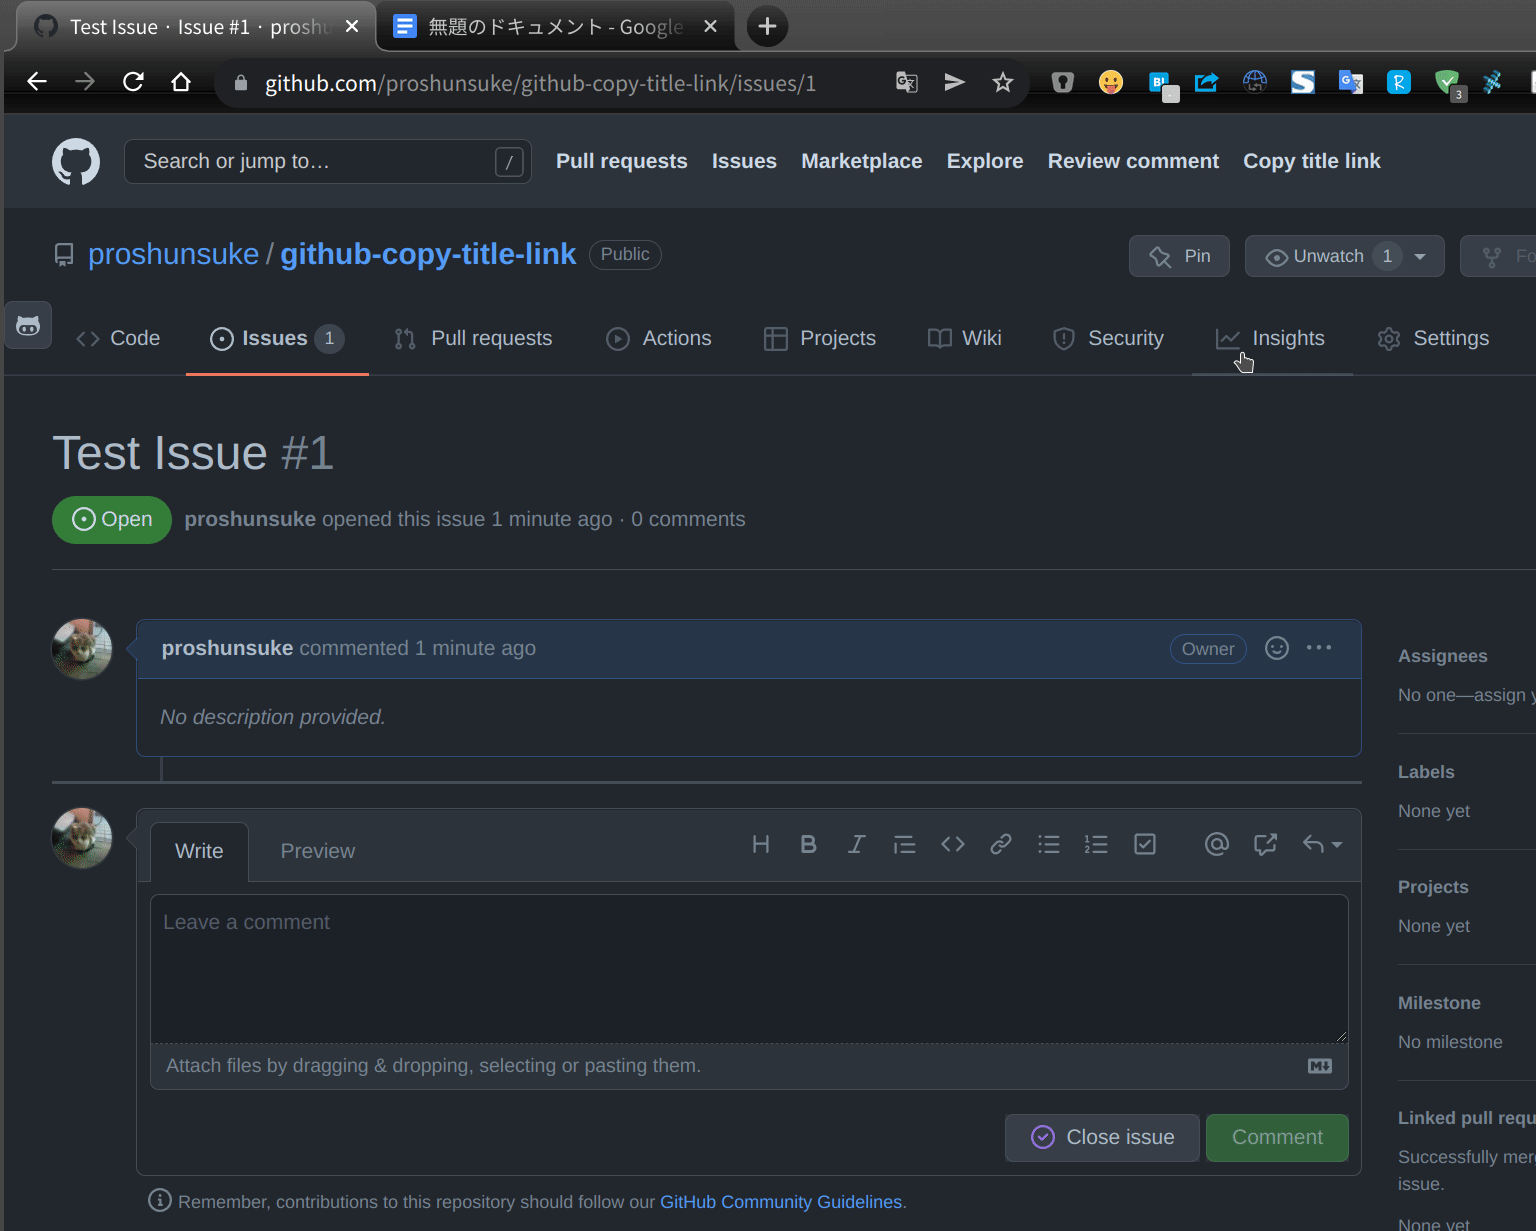
Task: Switch to Preview tab in comment editor
Action: (318, 851)
